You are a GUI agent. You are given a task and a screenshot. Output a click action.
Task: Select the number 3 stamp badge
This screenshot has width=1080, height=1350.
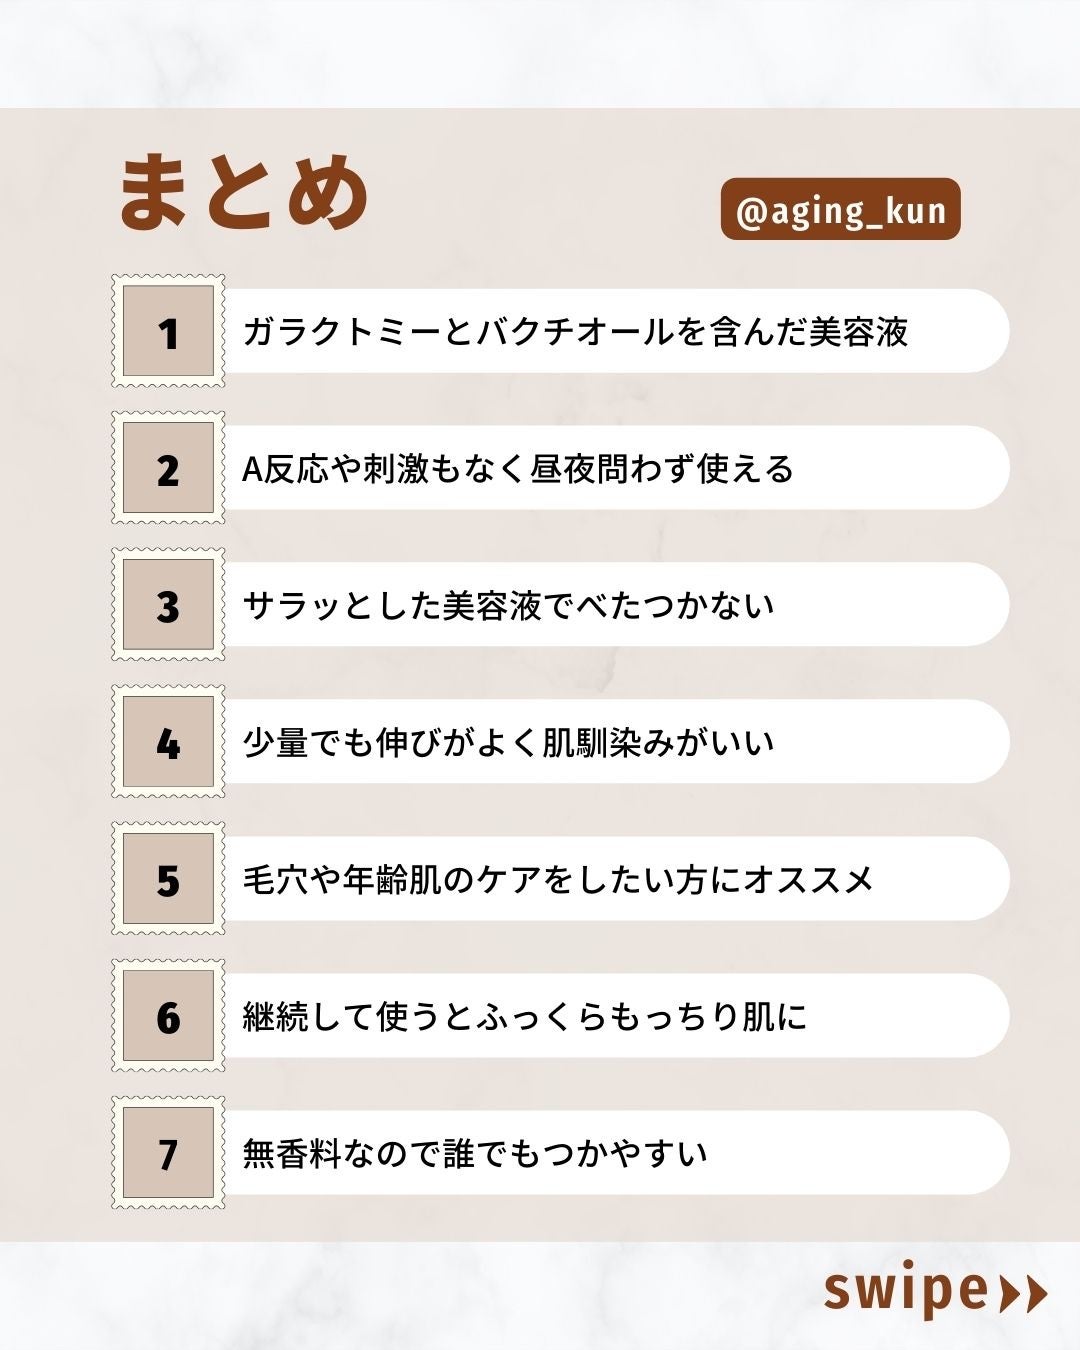click(x=168, y=605)
